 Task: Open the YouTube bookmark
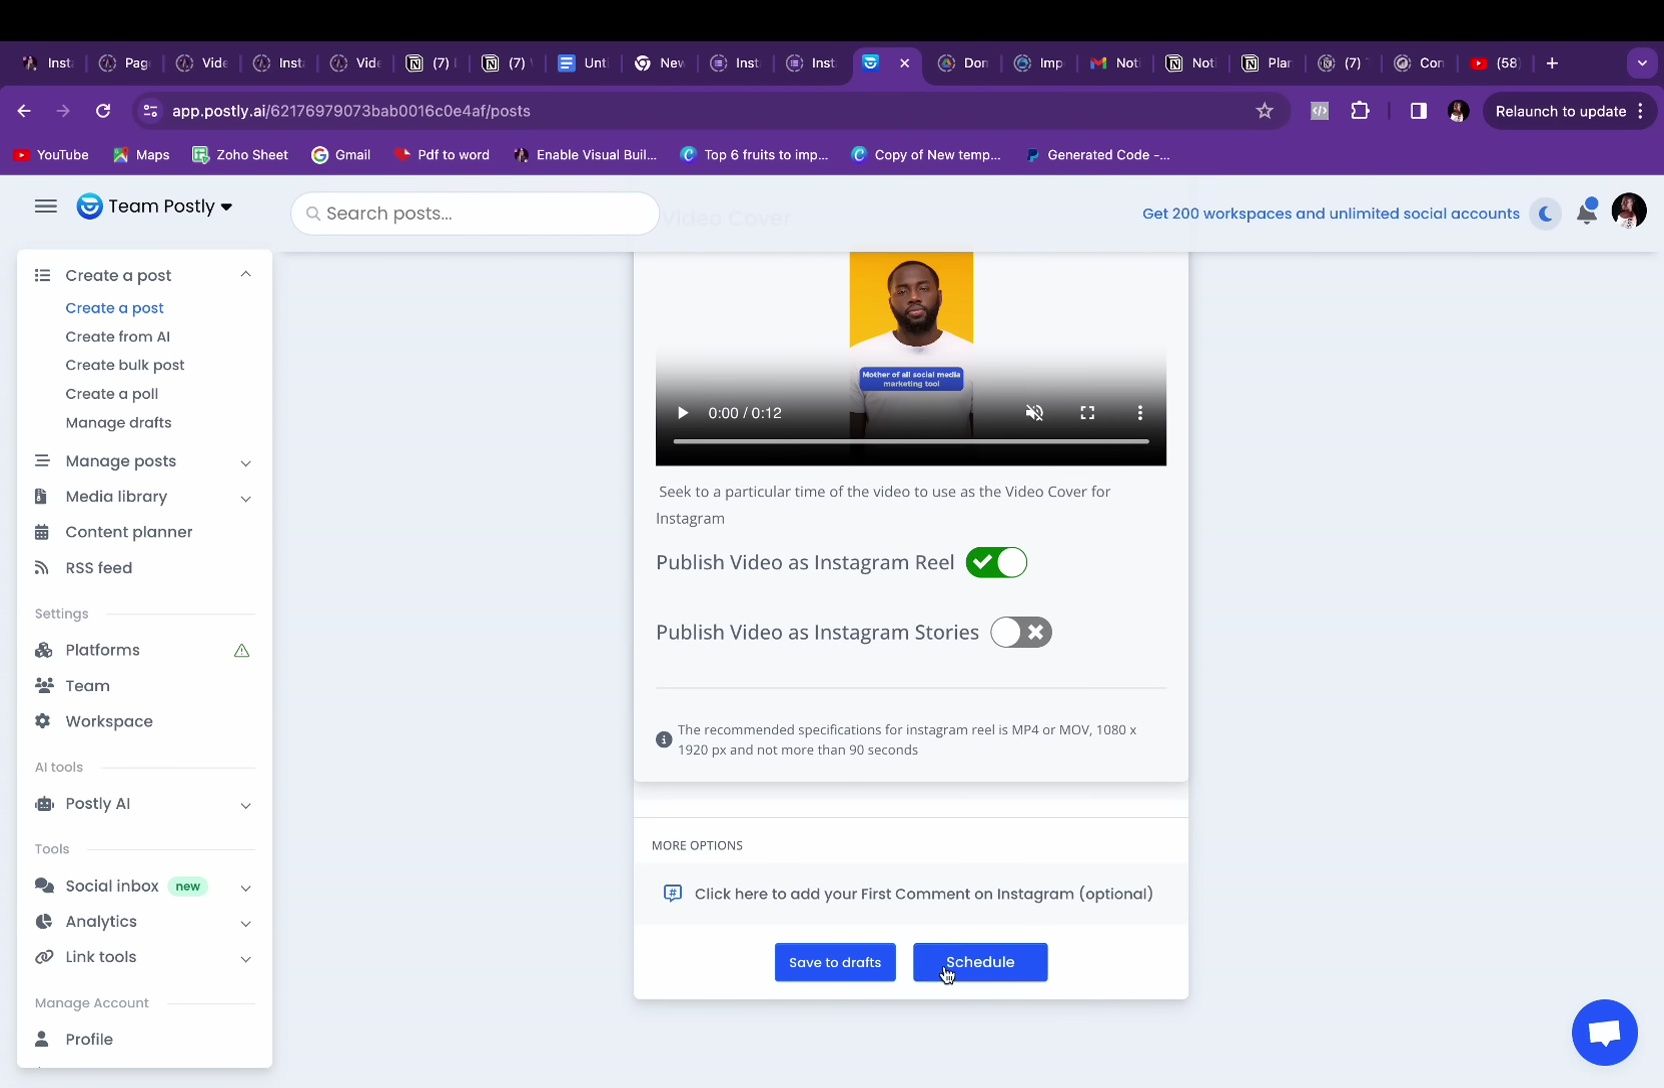click(x=51, y=155)
